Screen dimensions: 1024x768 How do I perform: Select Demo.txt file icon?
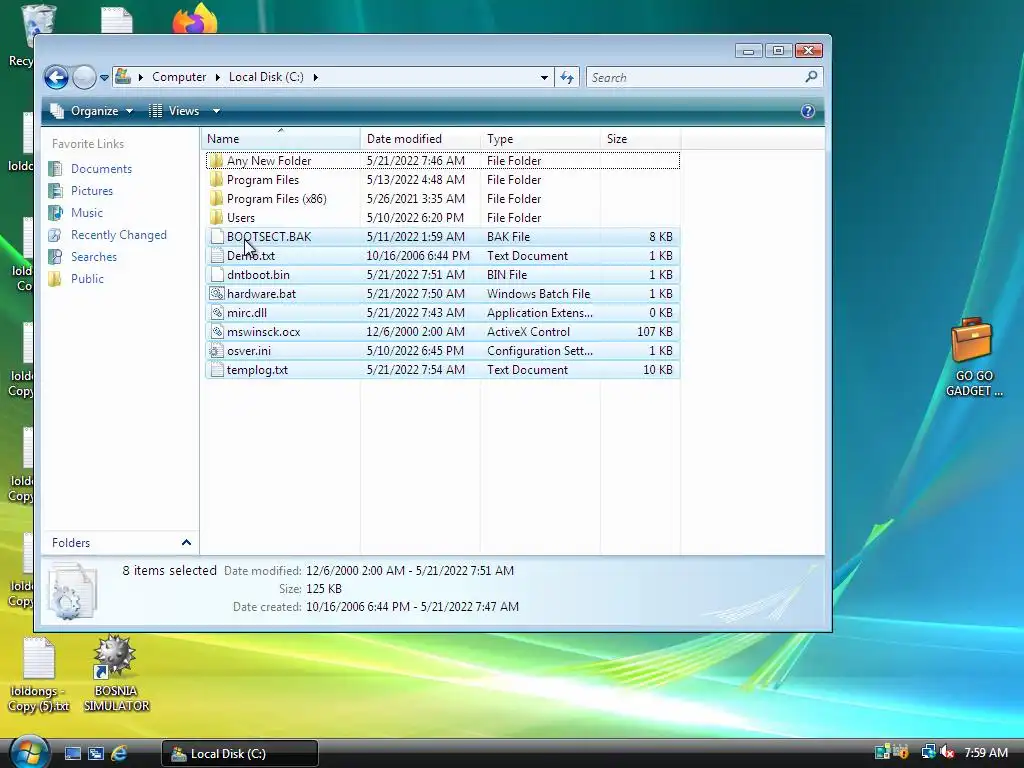(x=216, y=255)
